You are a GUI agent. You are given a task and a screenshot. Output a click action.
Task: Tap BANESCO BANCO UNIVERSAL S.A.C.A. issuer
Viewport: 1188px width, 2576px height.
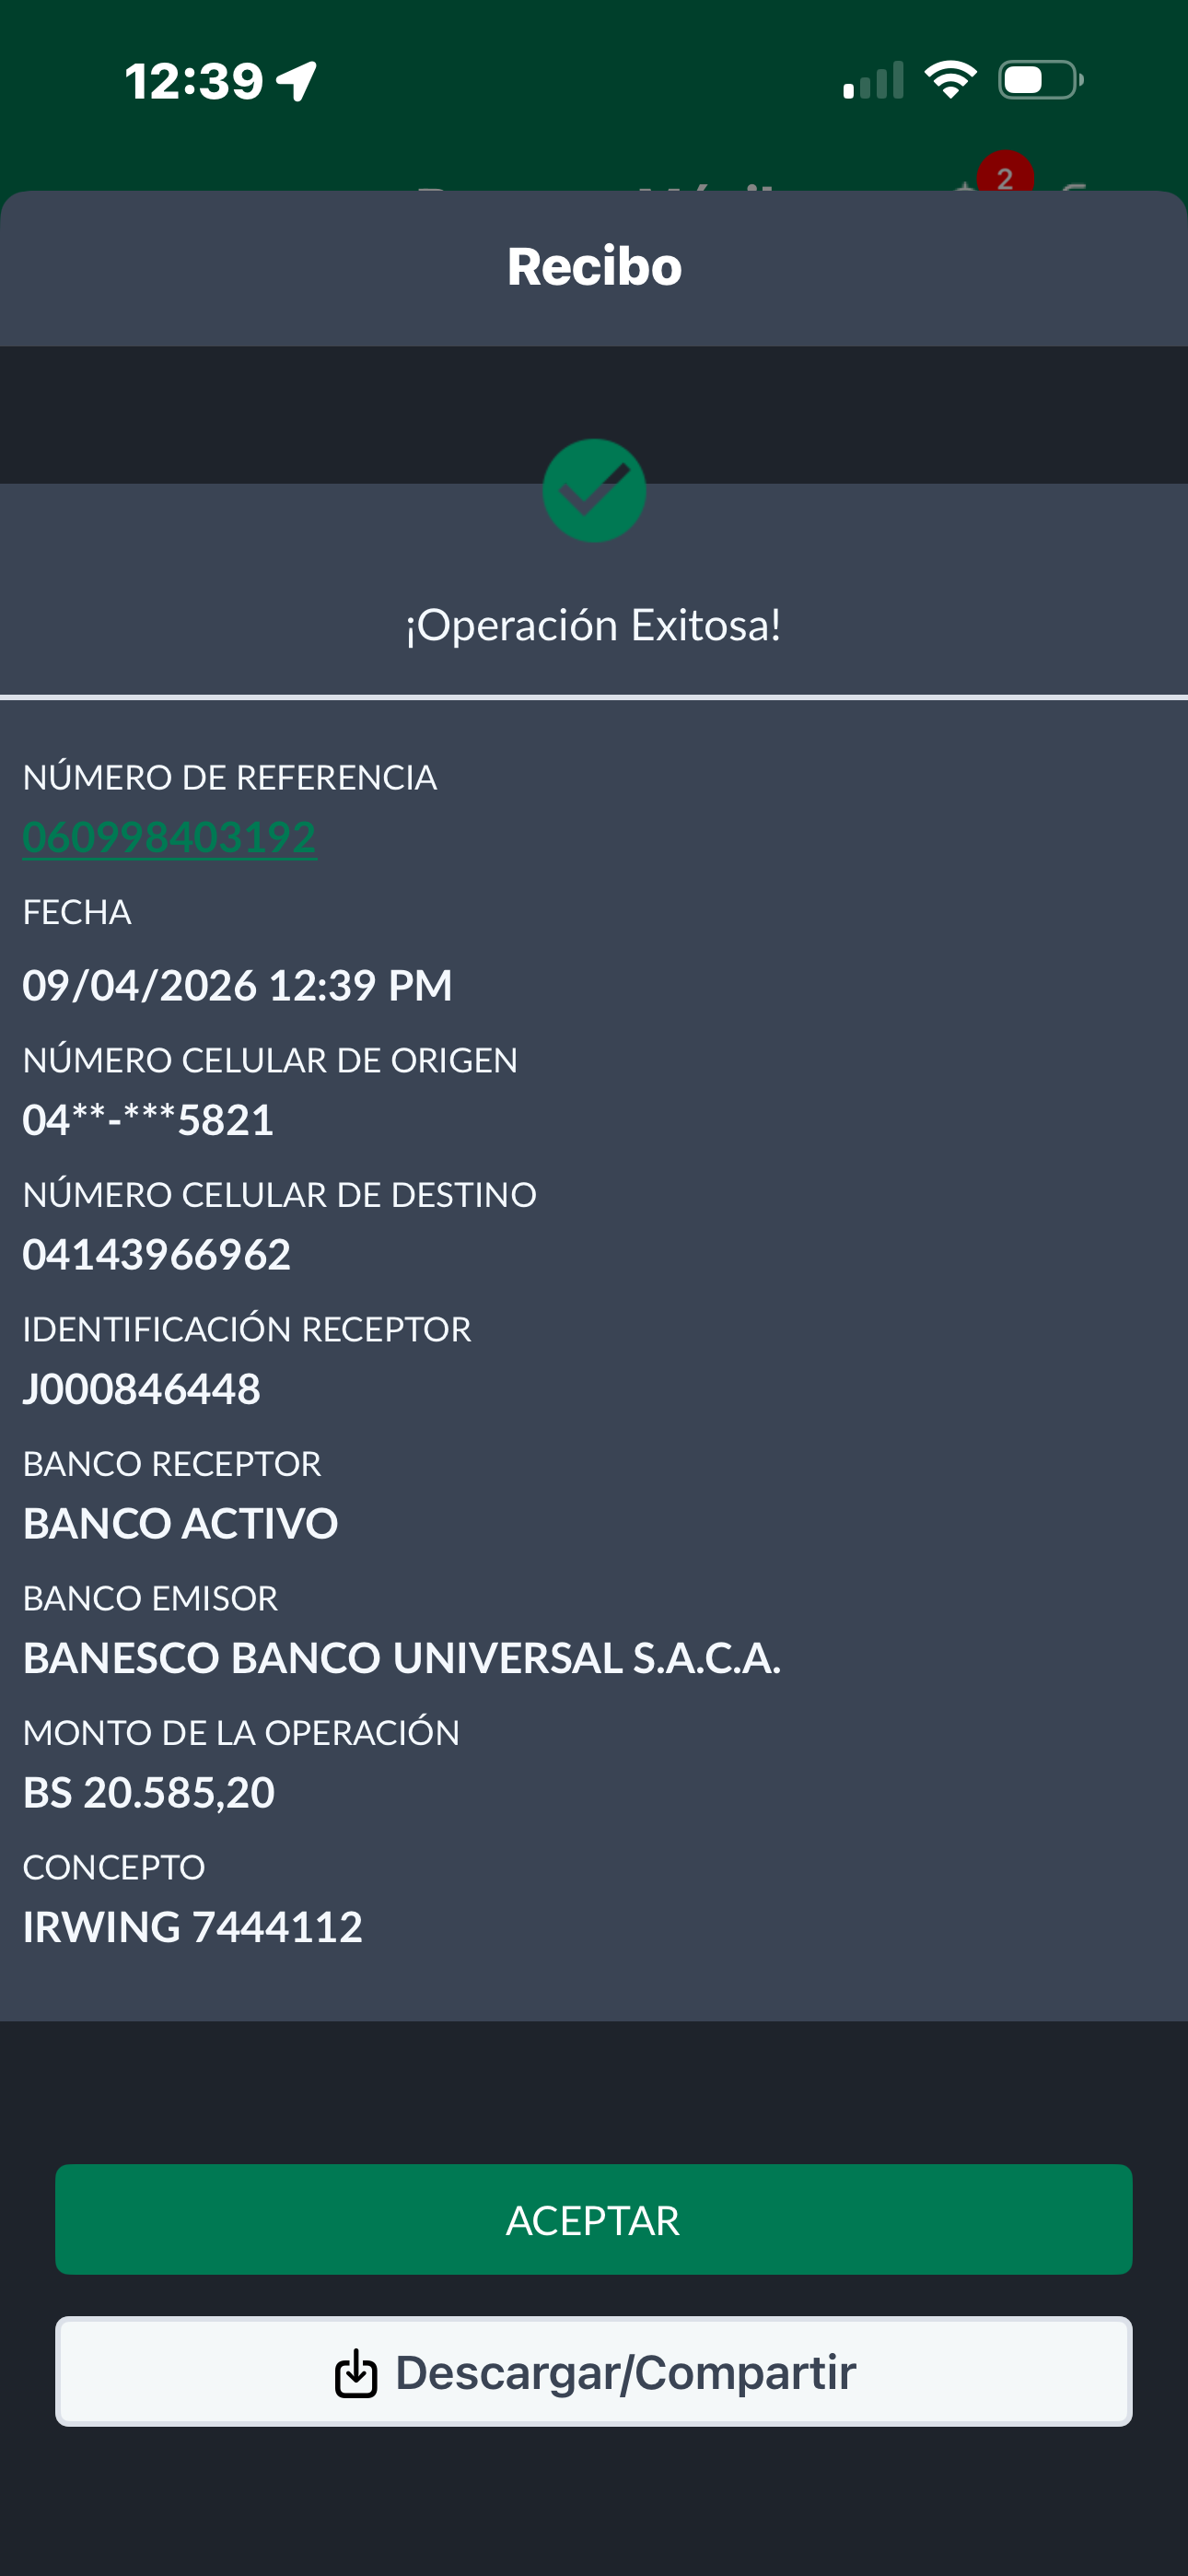[402, 1658]
